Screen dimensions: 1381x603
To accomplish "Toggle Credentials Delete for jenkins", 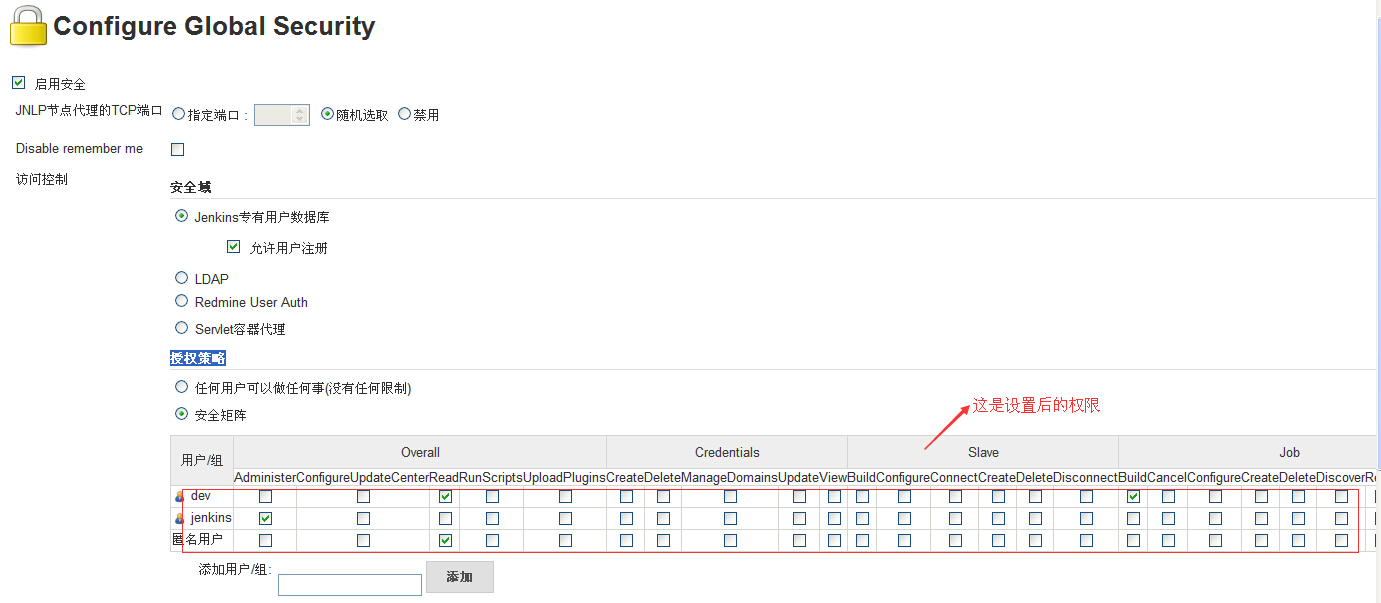I will [x=663, y=518].
